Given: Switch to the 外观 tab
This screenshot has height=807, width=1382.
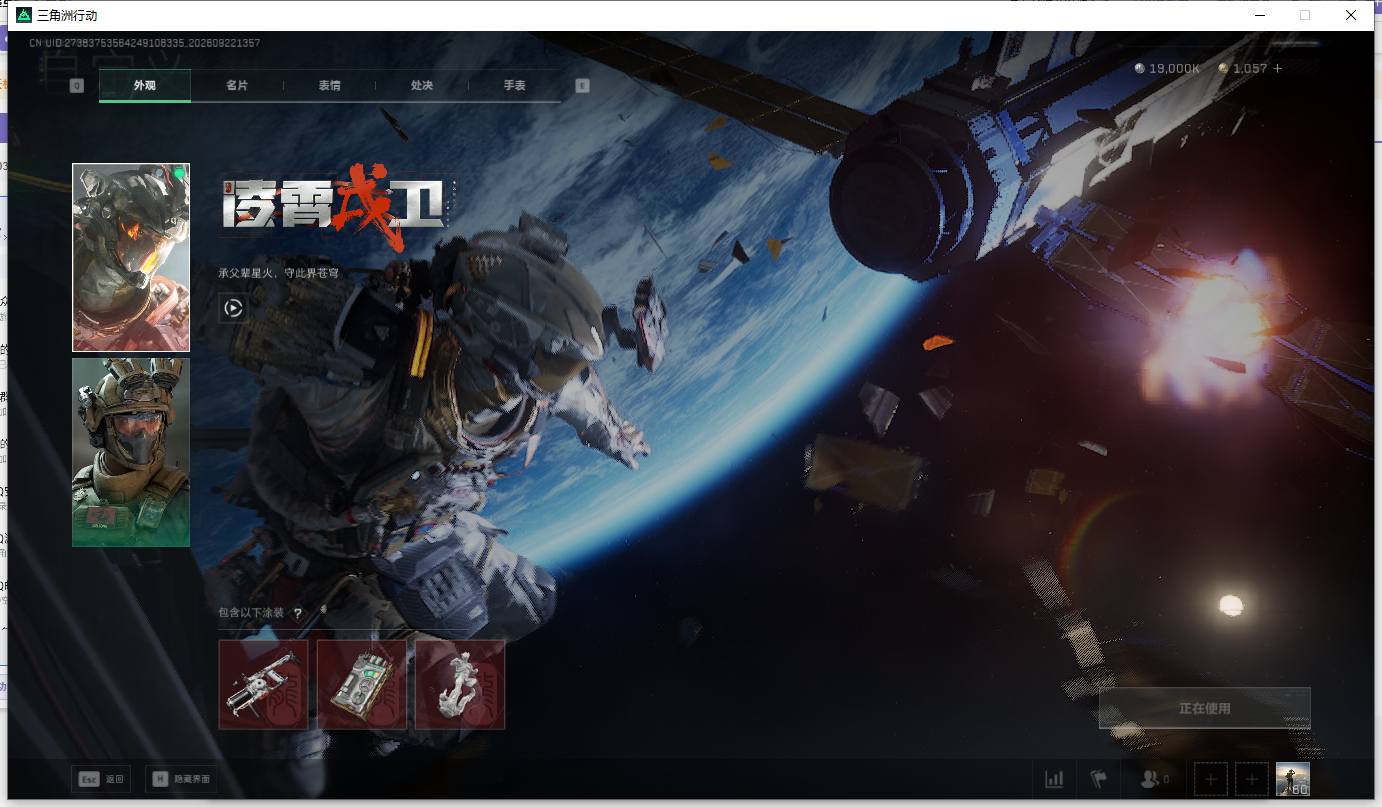Looking at the screenshot, I should coord(144,86).
